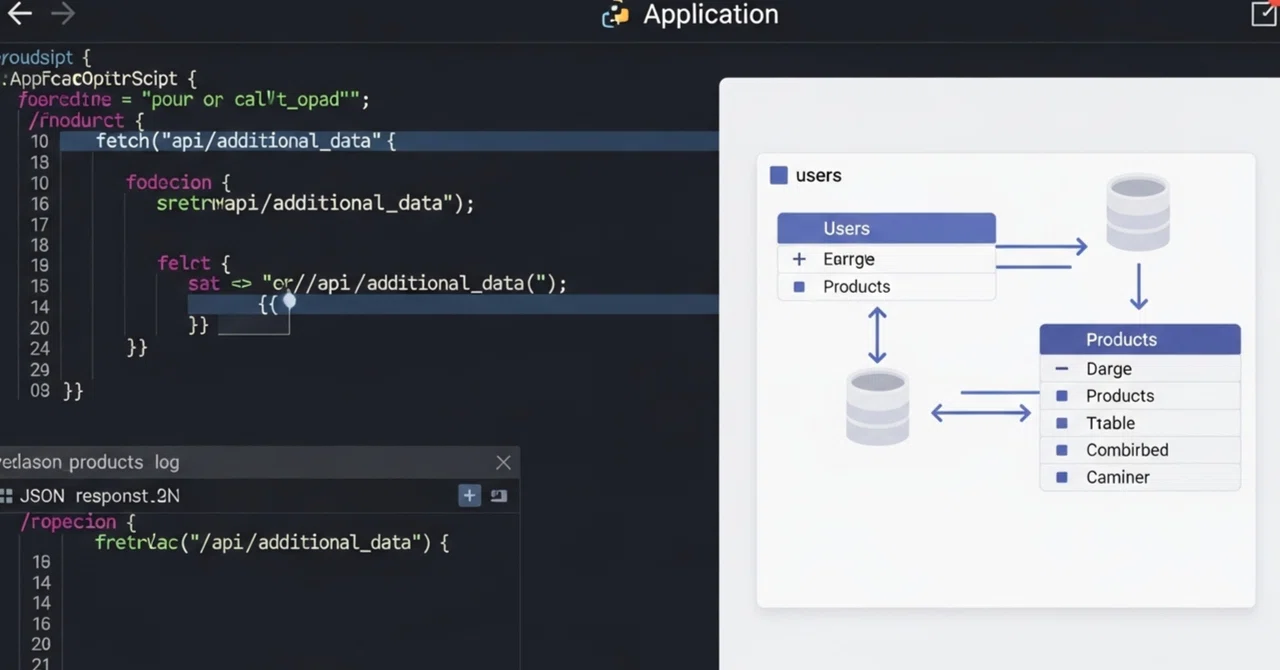The image size is (1280, 670).
Task: Click the fodecion { code line
Action: pyautogui.click(x=178, y=182)
